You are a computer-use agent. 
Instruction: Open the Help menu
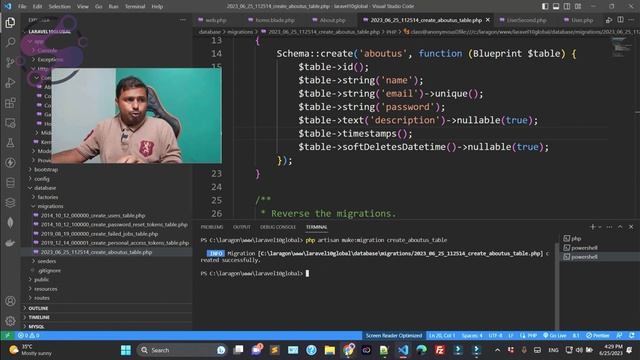pyautogui.click(x=157, y=7)
